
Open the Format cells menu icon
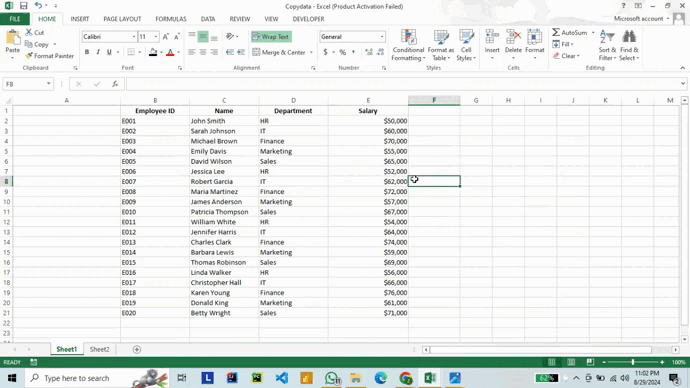coord(535,37)
